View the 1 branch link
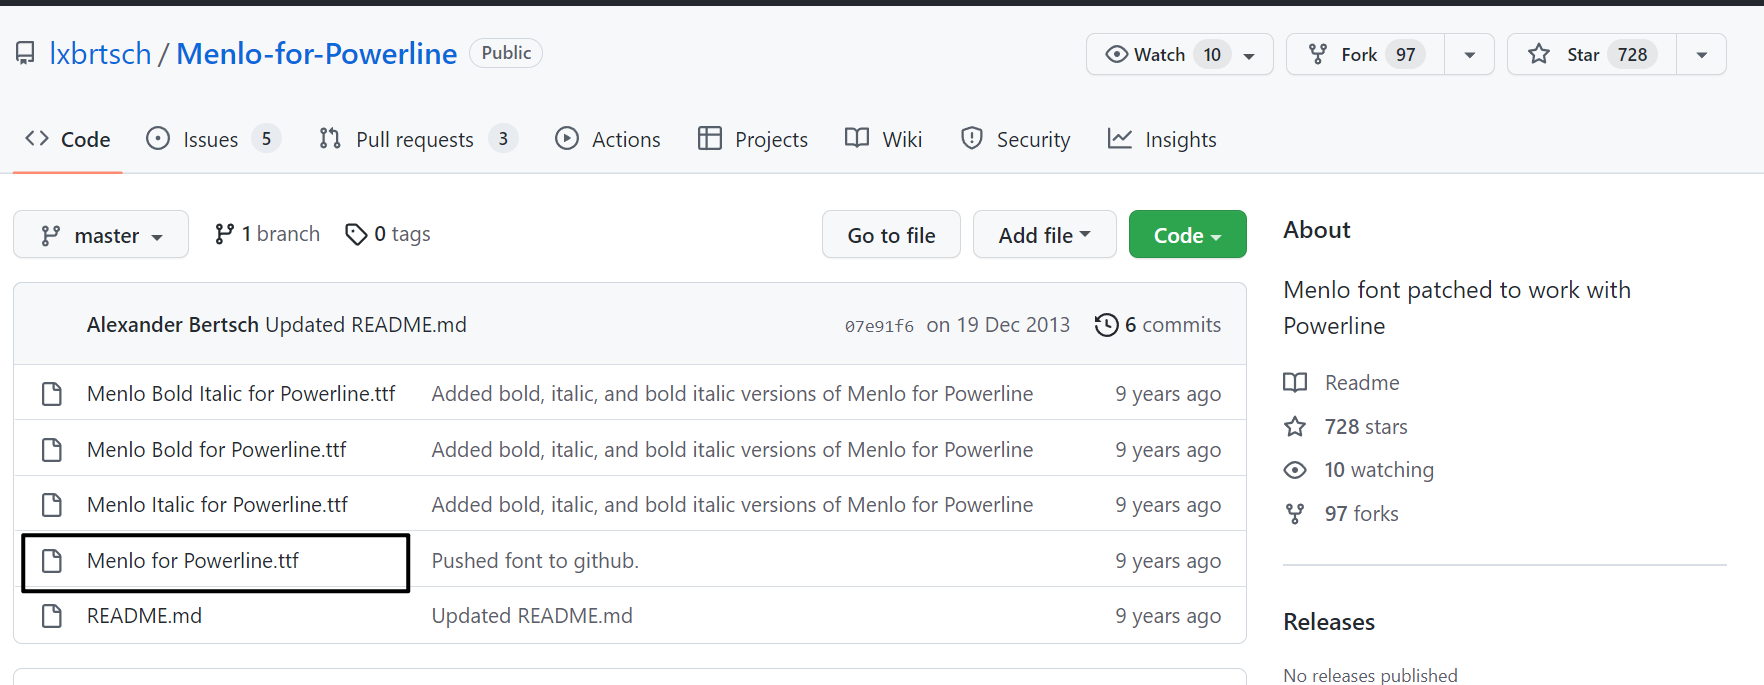 pyautogui.click(x=267, y=234)
